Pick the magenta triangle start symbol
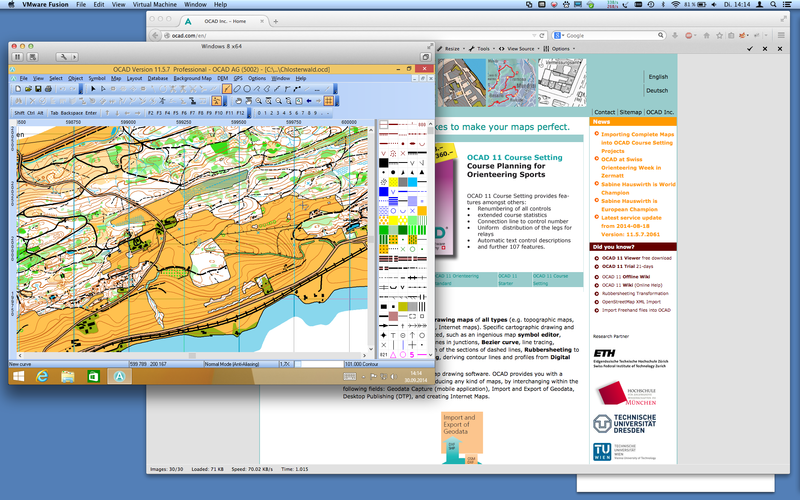Image resolution: width=800 pixels, height=500 pixels. (x=393, y=354)
